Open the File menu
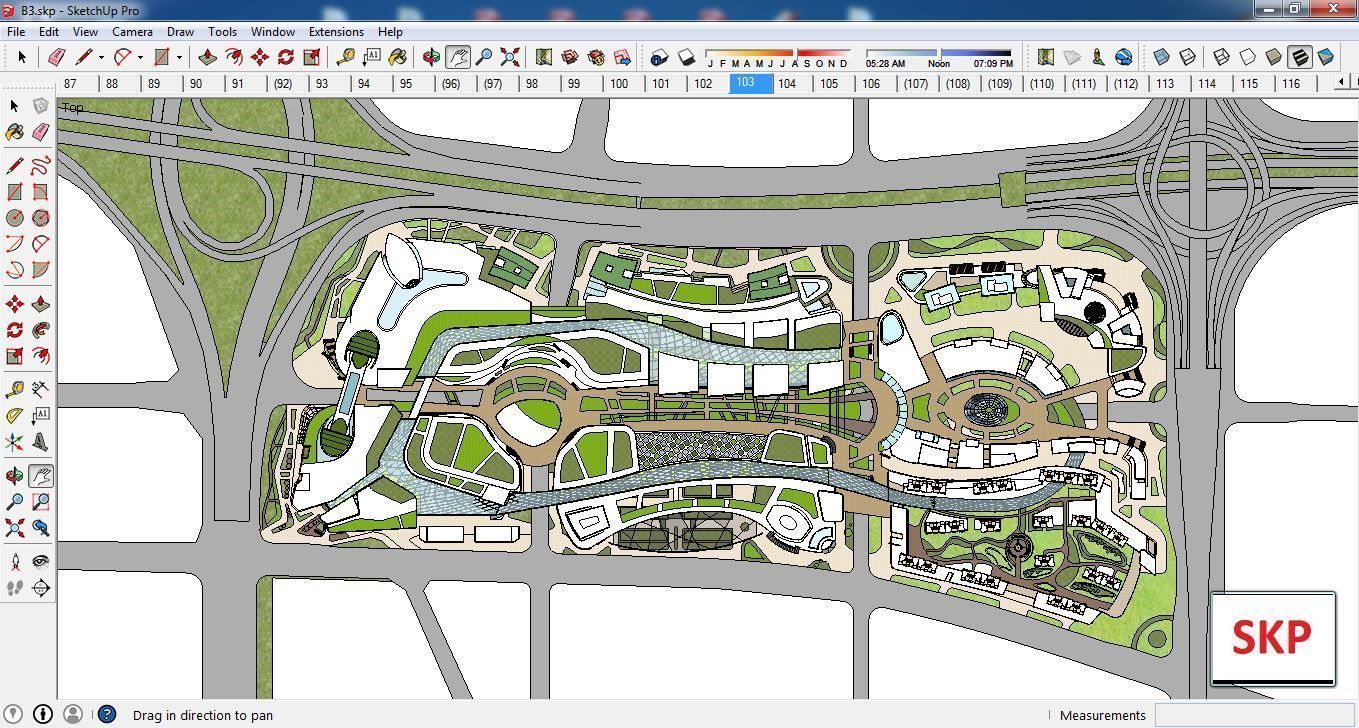Image resolution: width=1359 pixels, height=728 pixels. pos(16,31)
